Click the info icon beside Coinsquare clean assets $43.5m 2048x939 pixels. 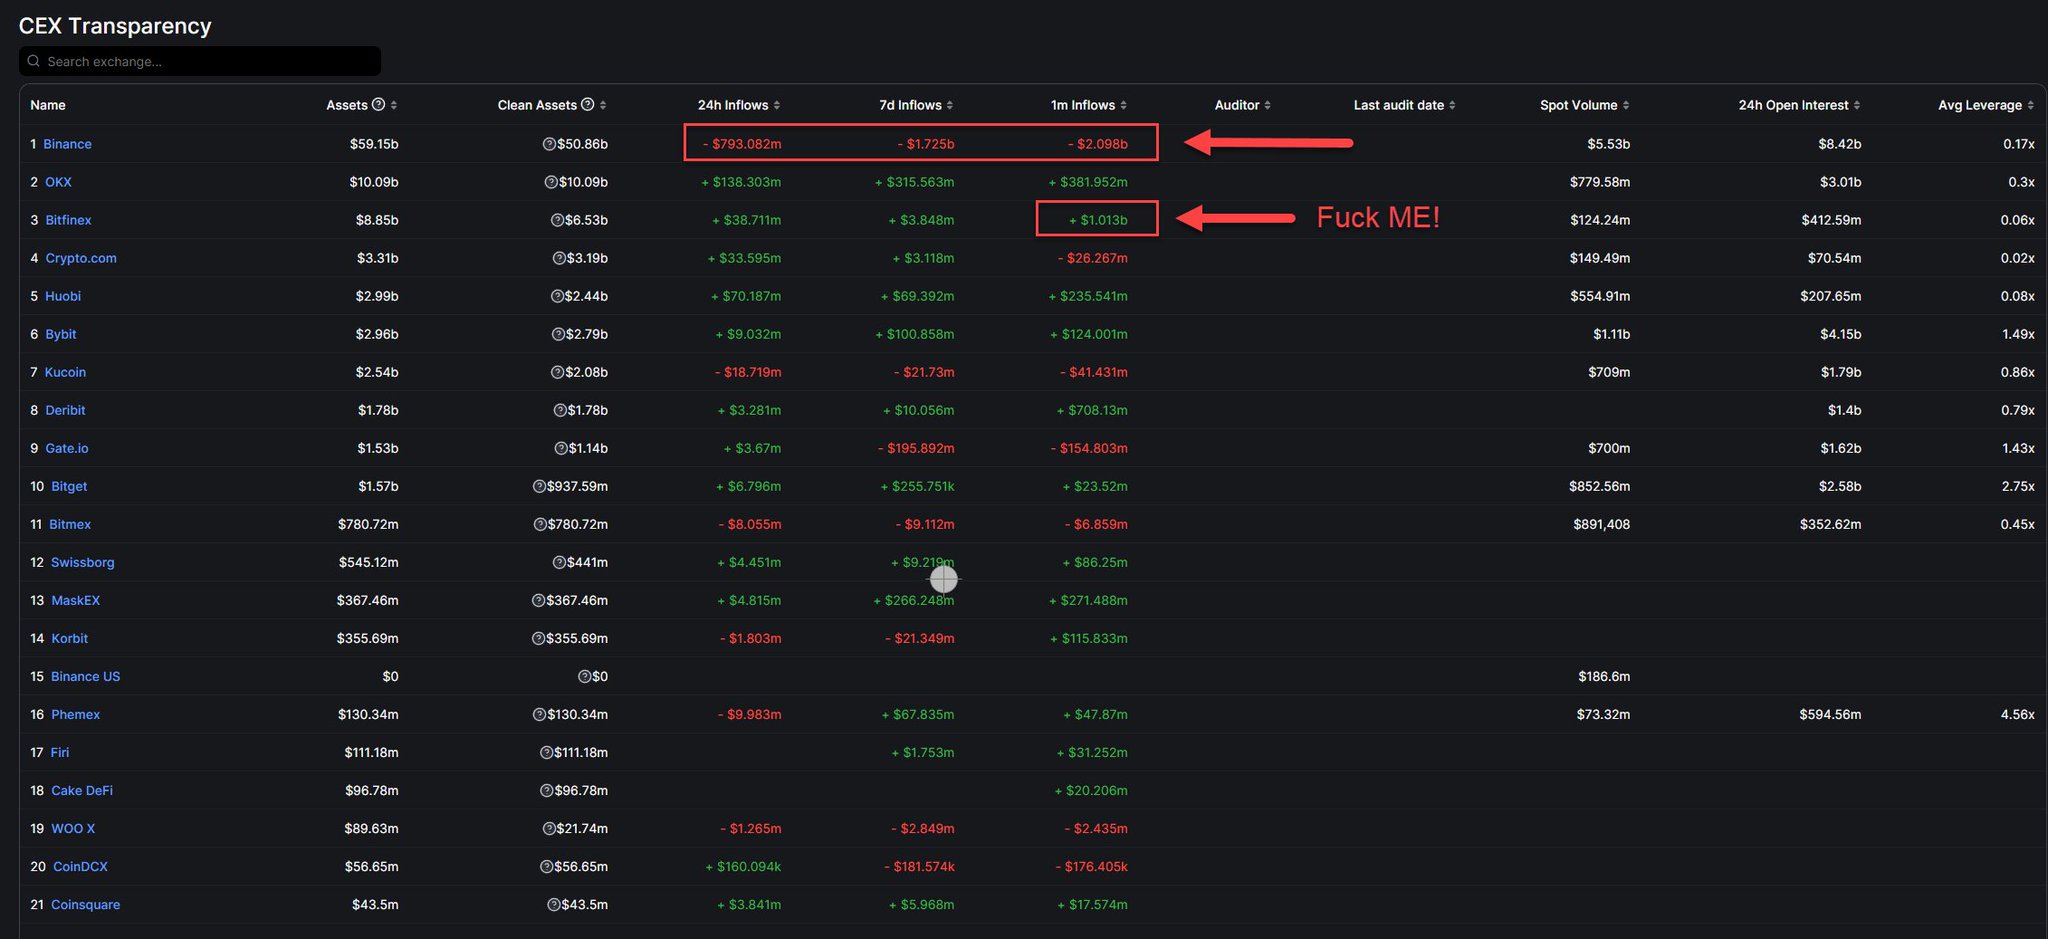553,904
